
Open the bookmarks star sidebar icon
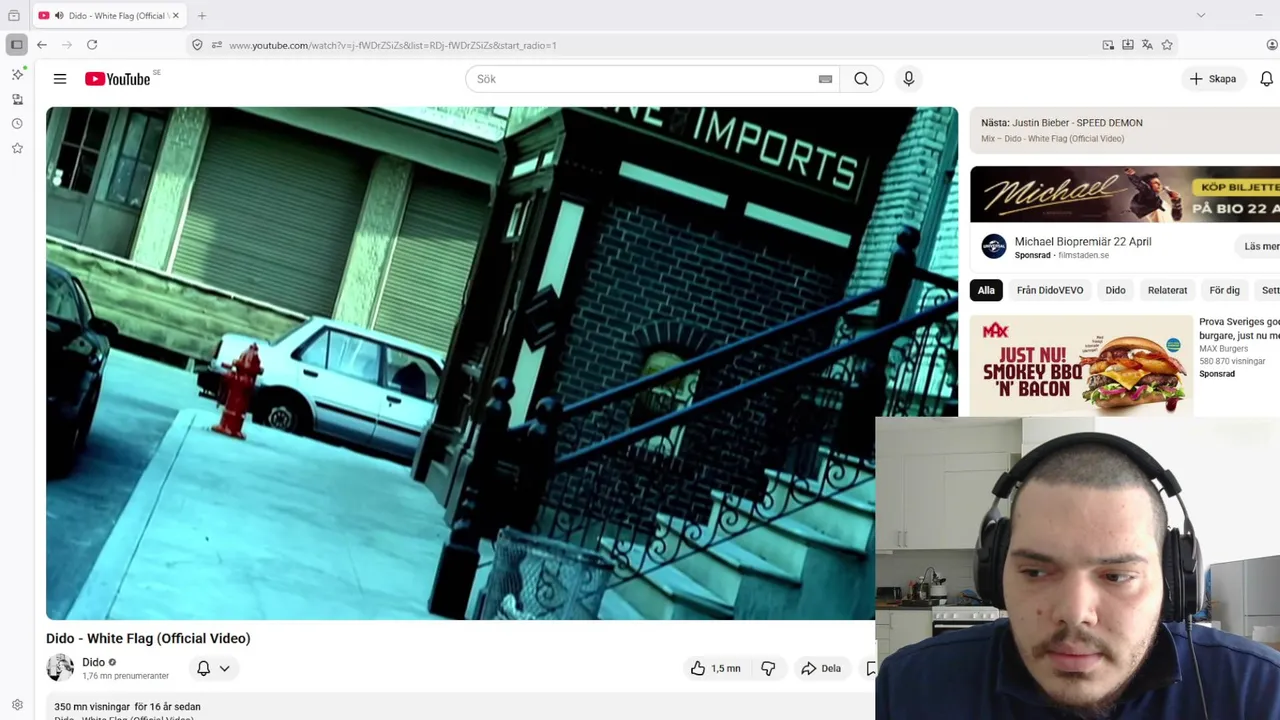point(17,148)
